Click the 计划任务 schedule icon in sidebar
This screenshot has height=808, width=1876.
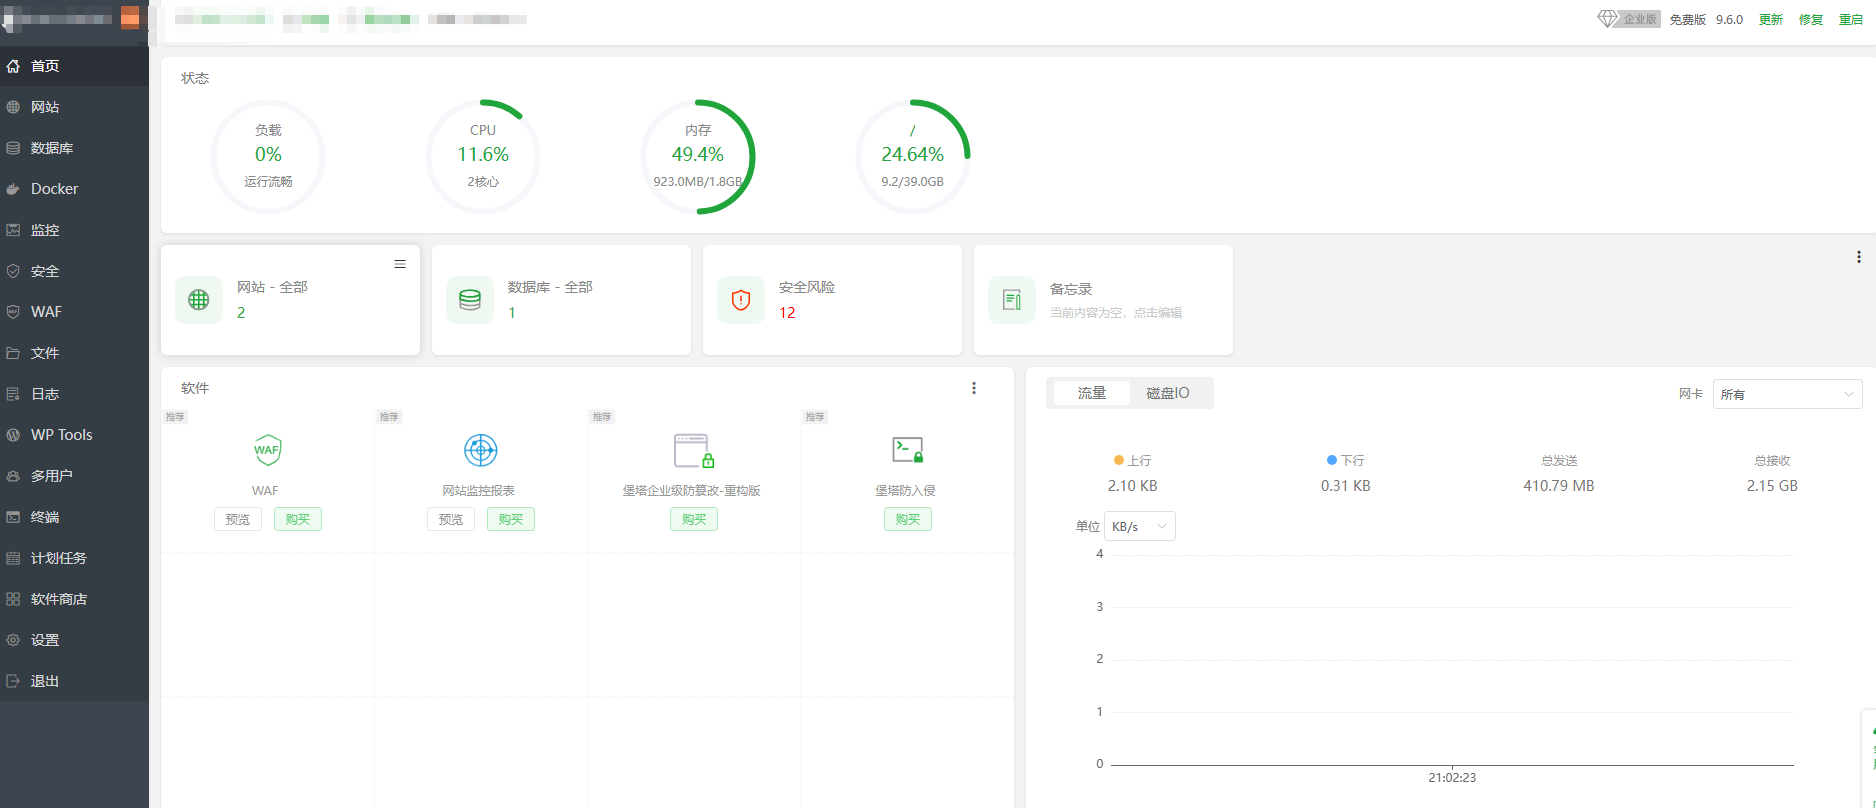point(13,558)
